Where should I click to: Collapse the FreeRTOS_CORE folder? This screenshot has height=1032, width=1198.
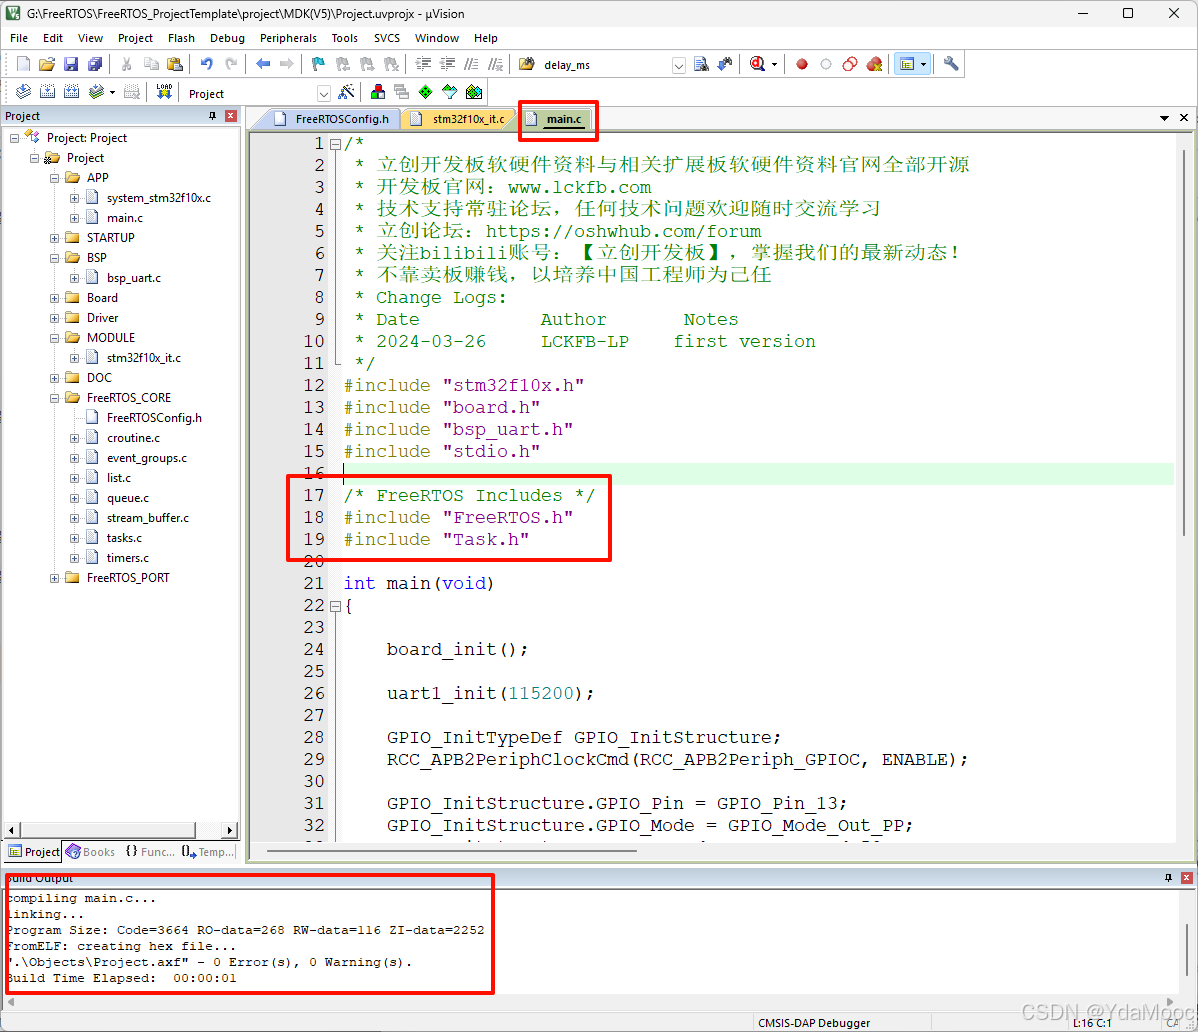[54, 398]
